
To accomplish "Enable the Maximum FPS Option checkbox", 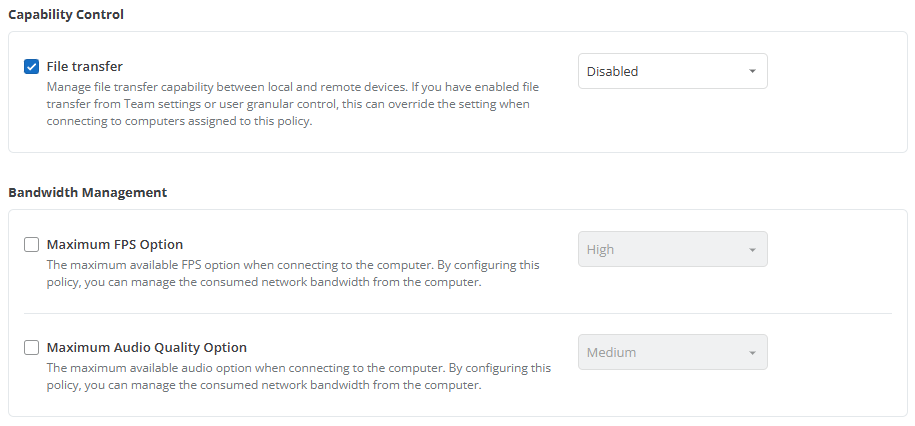I will 32,245.
